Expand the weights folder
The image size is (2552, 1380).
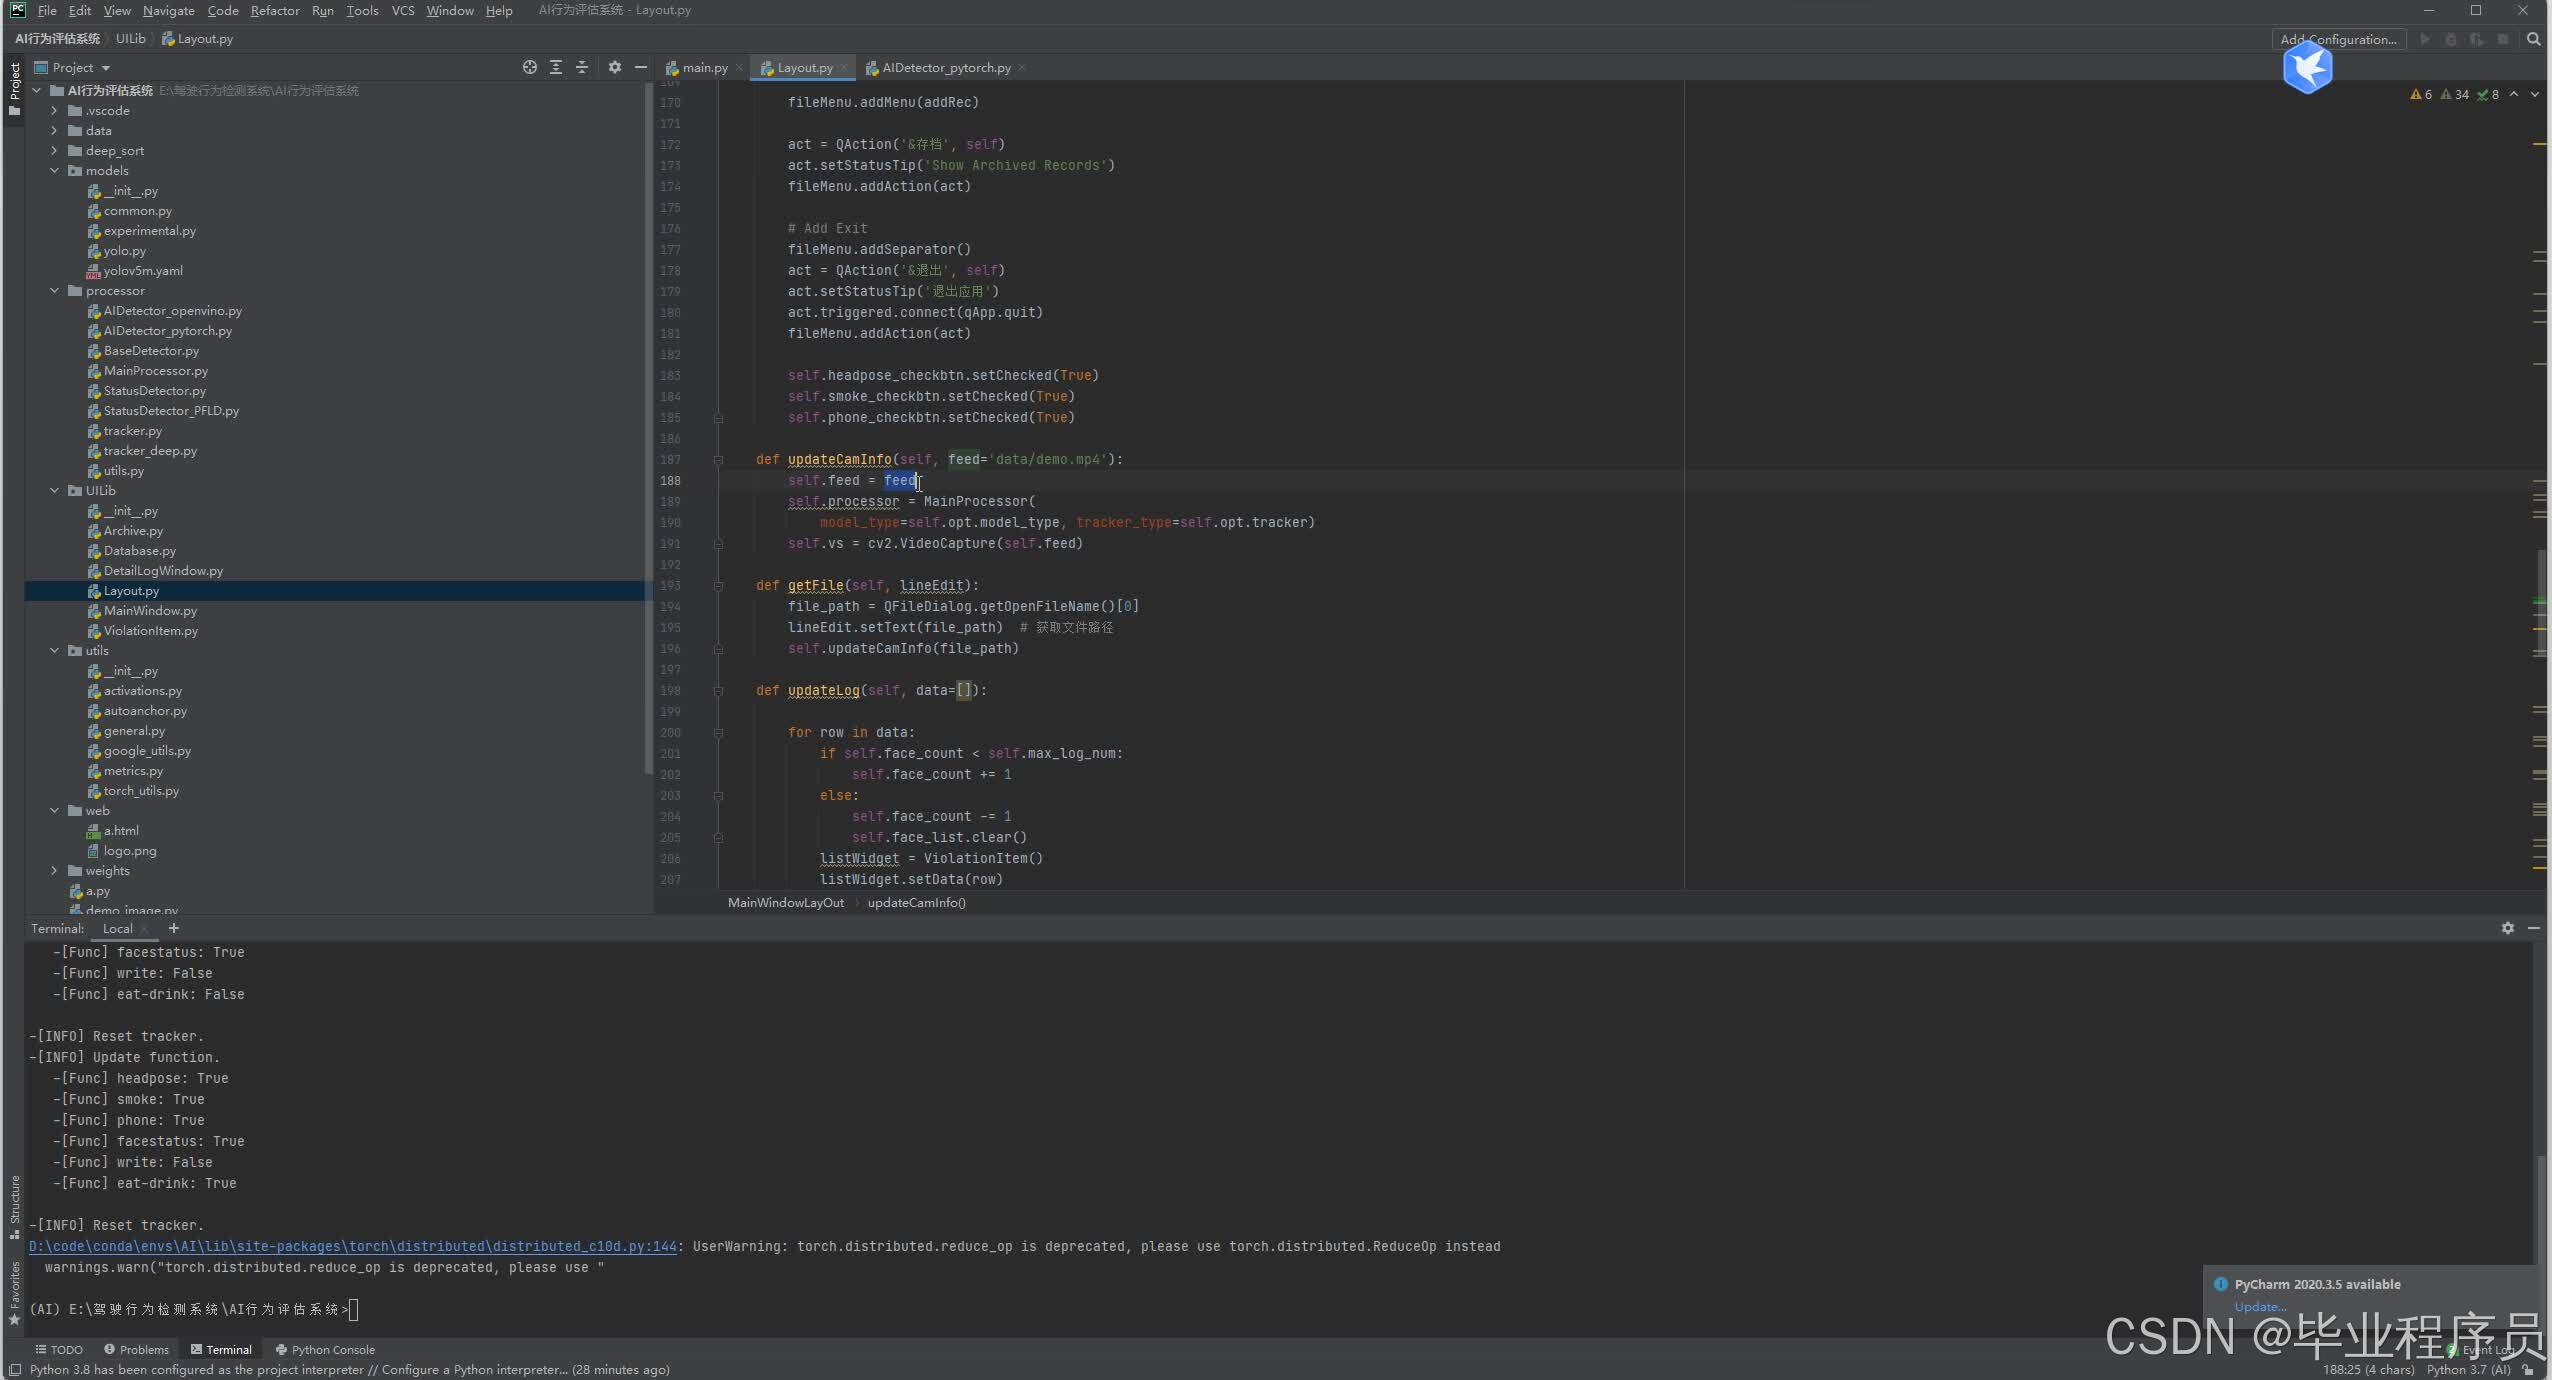[x=54, y=871]
